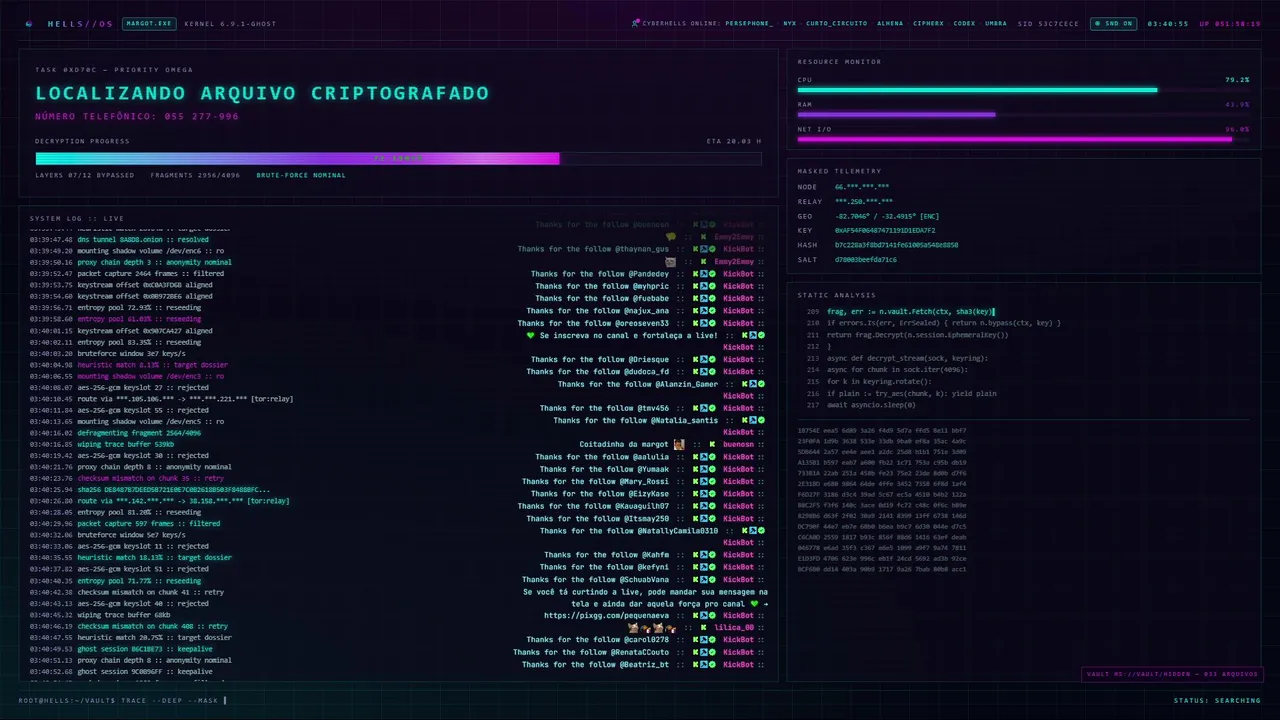
Task: Focus the root@hells trace command prompt
Action: [123, 700]
